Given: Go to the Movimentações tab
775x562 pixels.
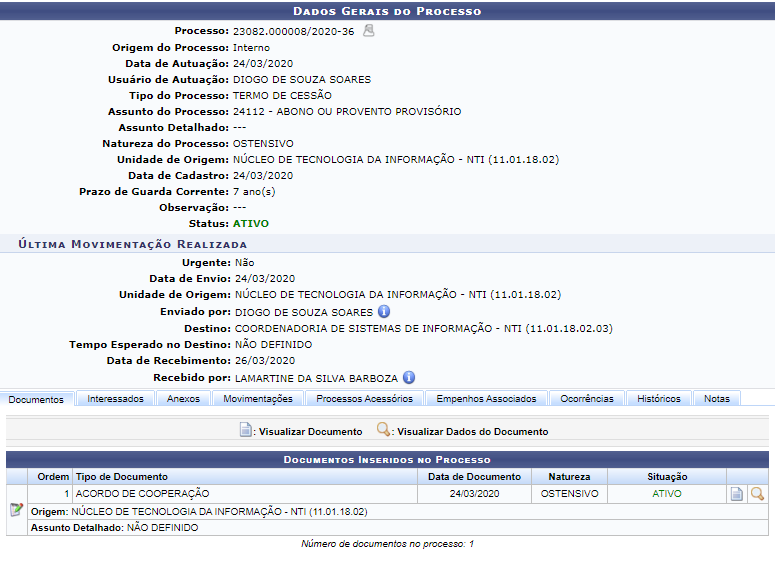Looking at the screenshot, I should (258, 399).
